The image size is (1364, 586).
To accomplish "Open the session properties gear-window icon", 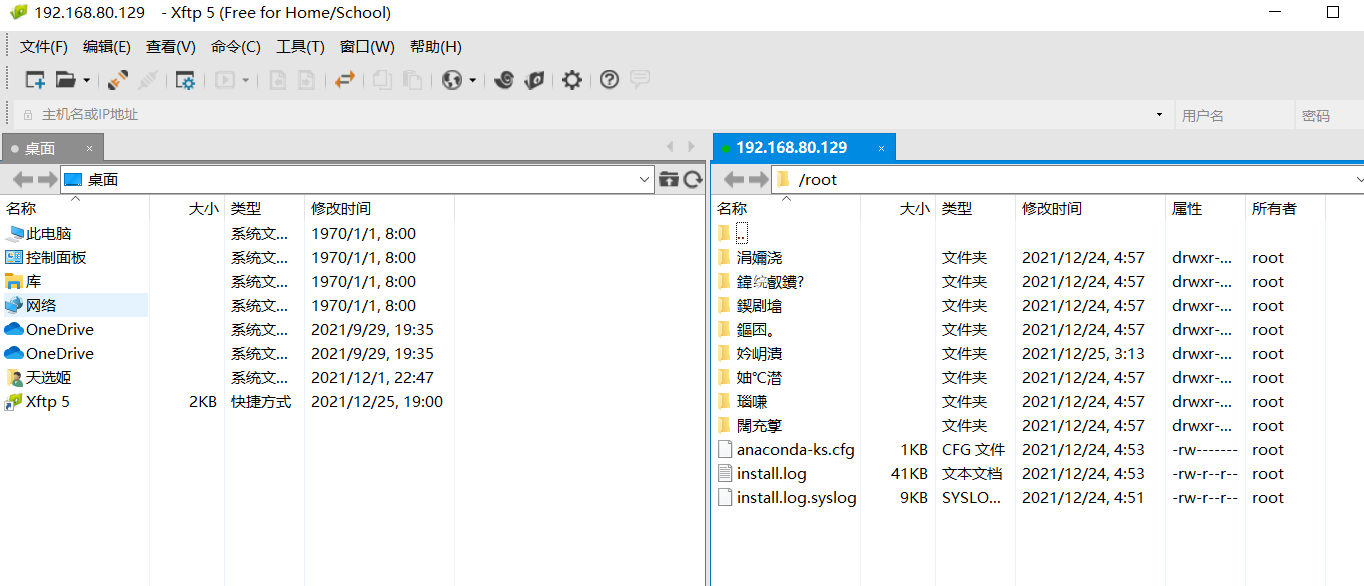I will (185, 80).
